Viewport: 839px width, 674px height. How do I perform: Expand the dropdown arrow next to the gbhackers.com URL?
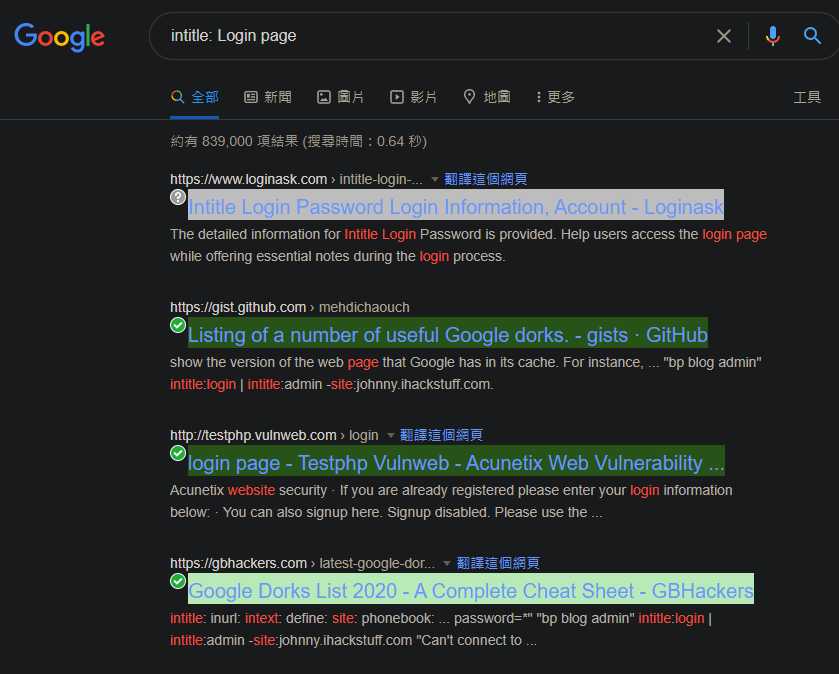(447, 563)
